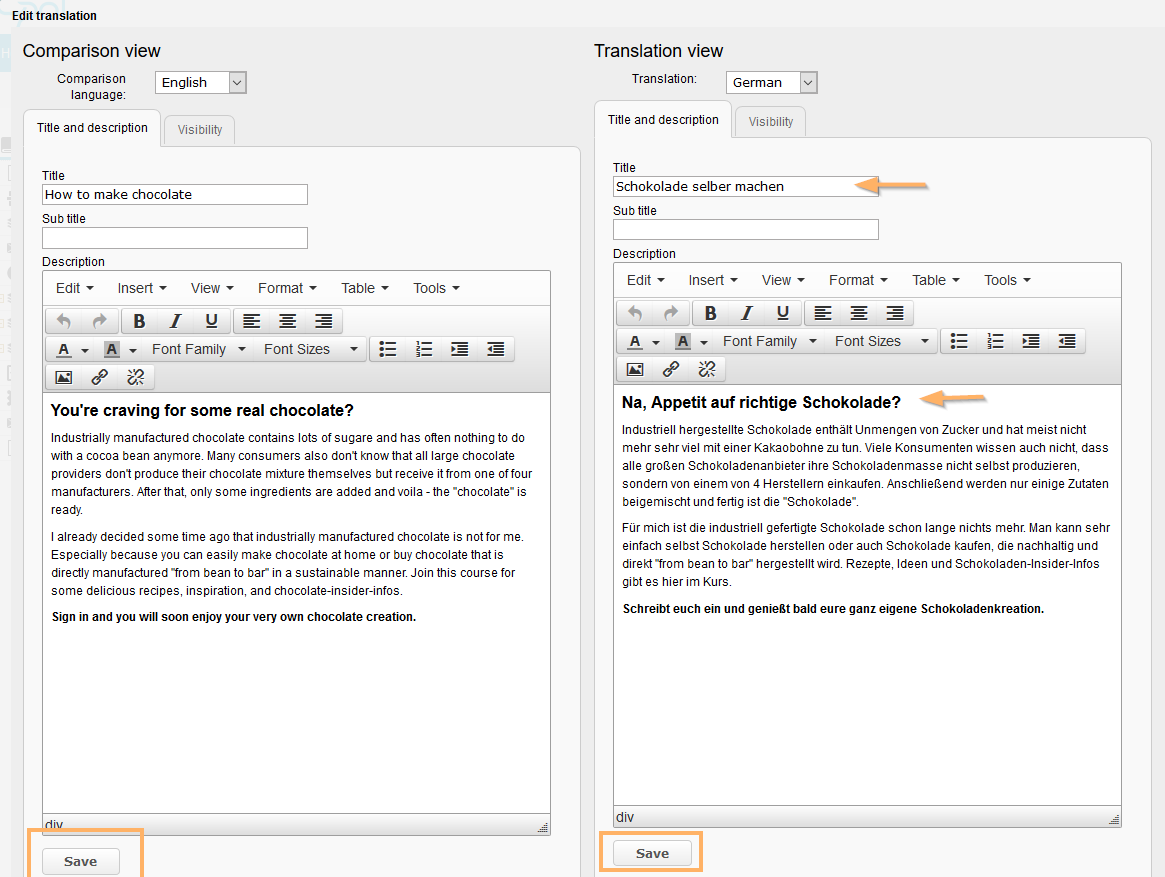Open the Comparison language dropdown set to English
The image size is (1165, 877).
[x=200, y=83]
